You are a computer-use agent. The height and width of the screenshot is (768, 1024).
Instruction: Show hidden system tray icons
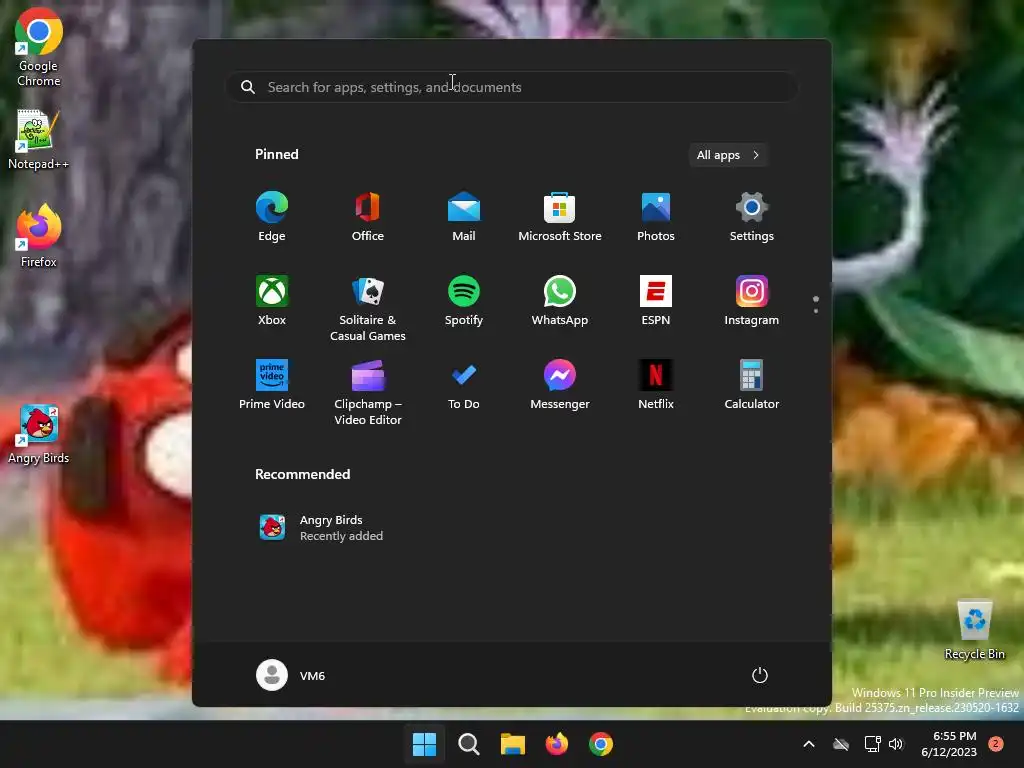click(x=808, y=744)
